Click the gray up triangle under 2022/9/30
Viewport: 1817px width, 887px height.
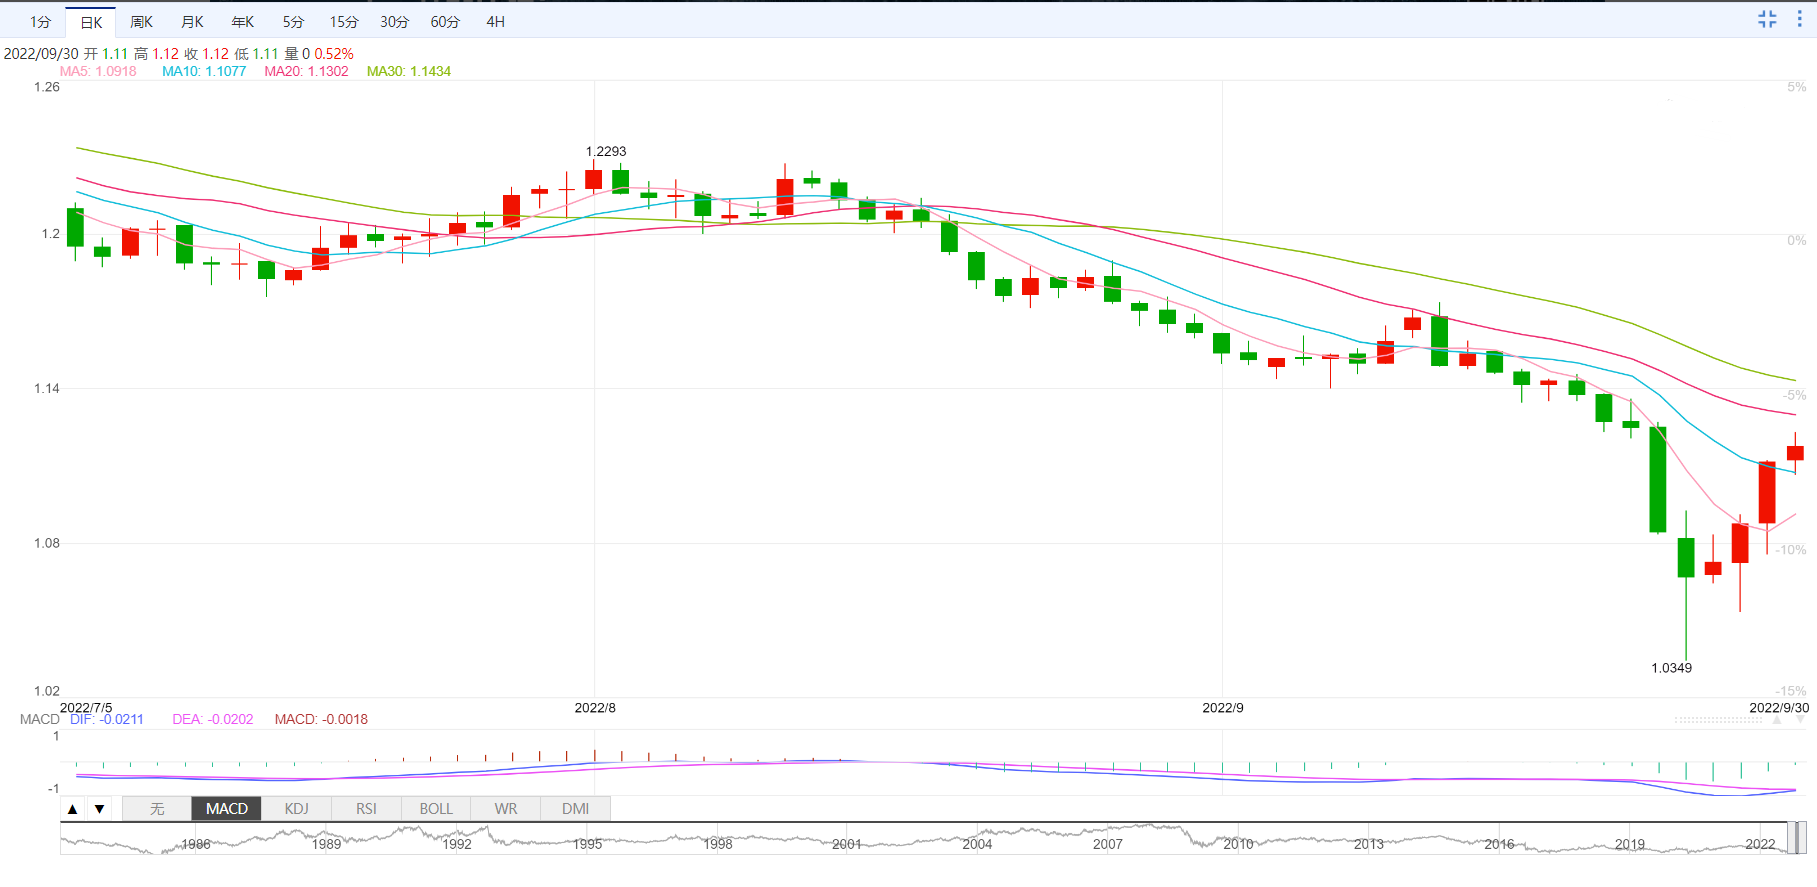point(1776,720)
